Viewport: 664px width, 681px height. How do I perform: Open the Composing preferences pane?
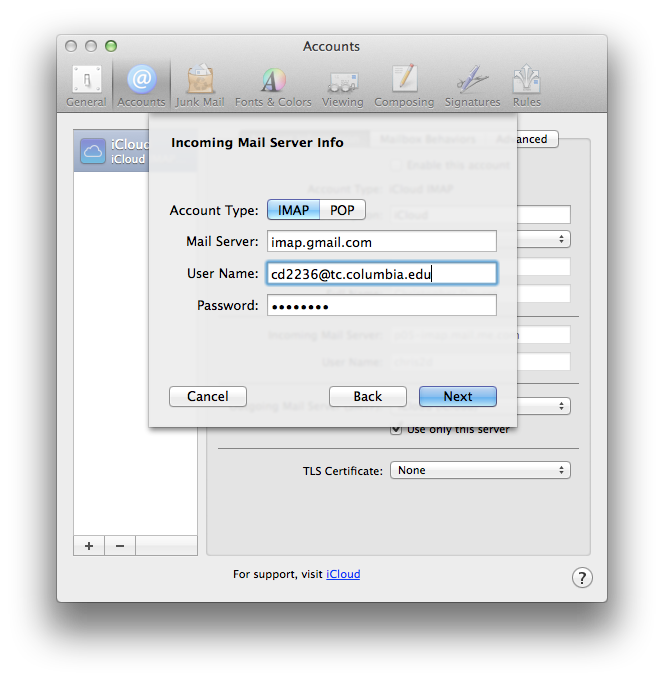(404, 86)
